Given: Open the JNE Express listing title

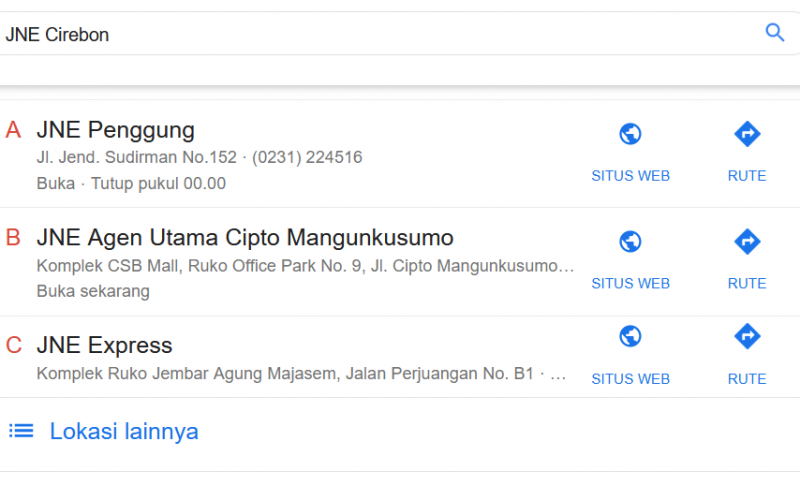Looking at the screenshot, I should [x=105, y=345].
